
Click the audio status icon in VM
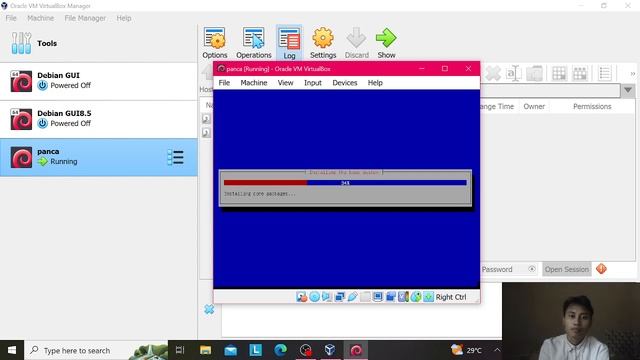click(x=327, y=297)
